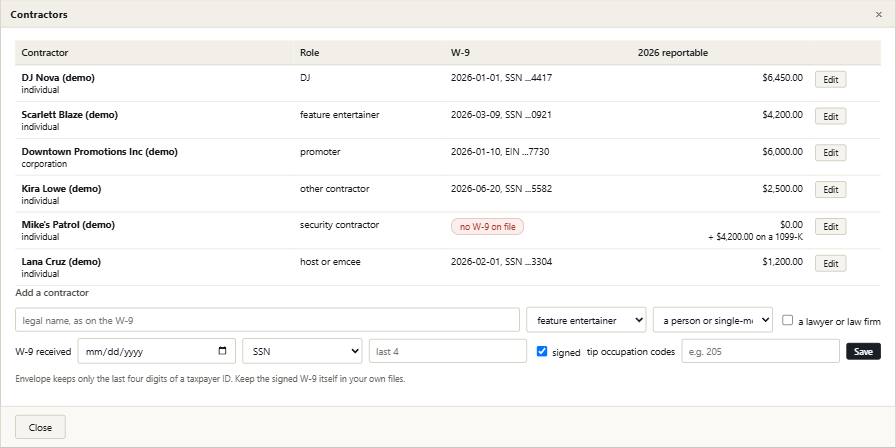The height and width of the screenshot is (448, 896).
Task: Click W-9 value 2026-01-01, SSN ...4417
Action: point(501,78)
